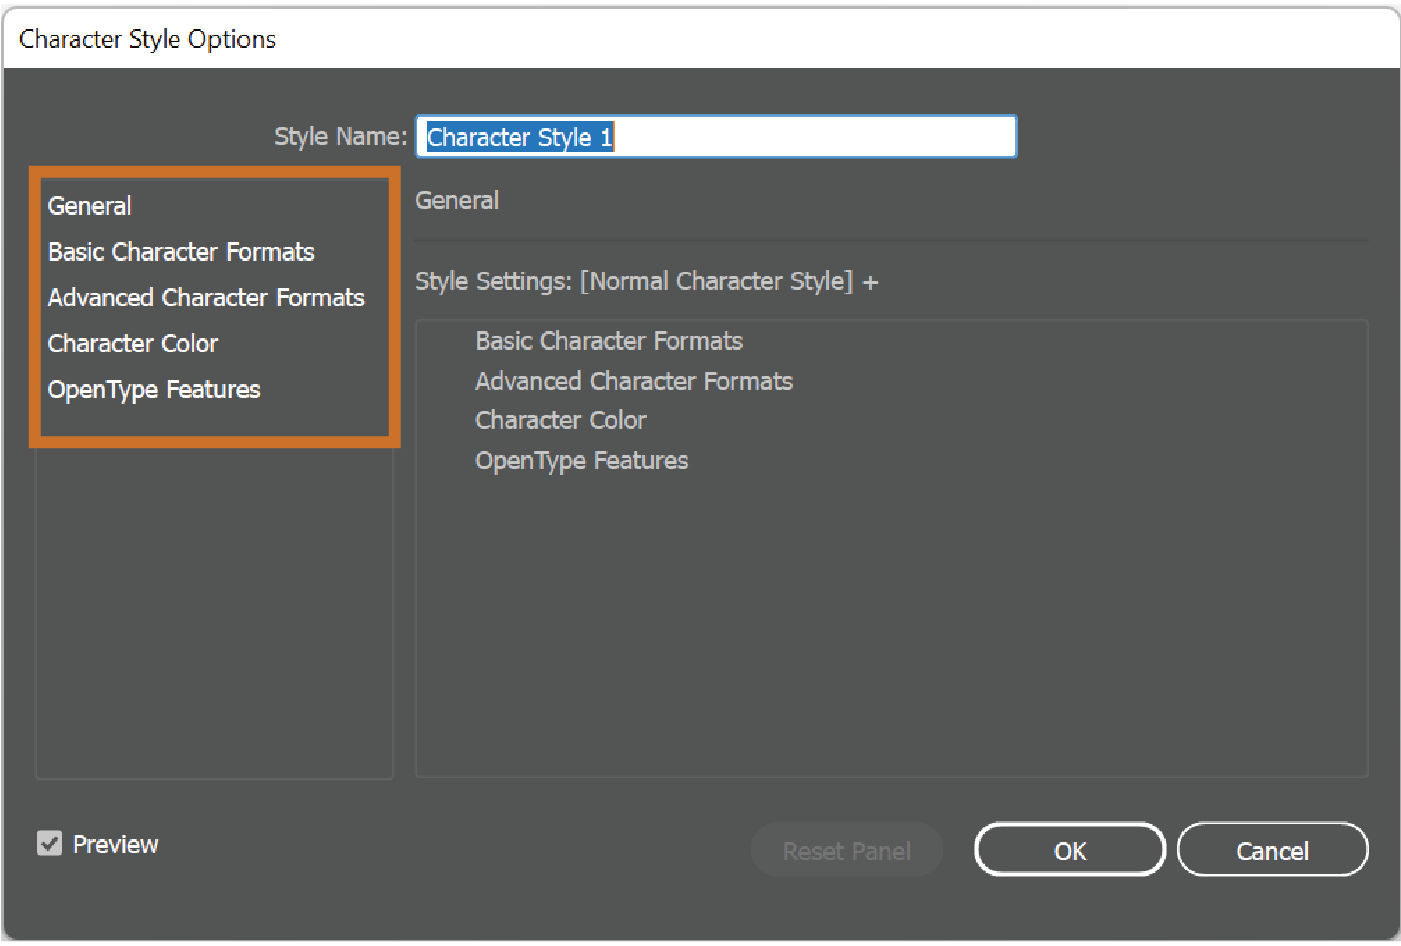Screen dimensions: 1401x946
Task: Select General in the left panel
Action: [x=89, y=206]
